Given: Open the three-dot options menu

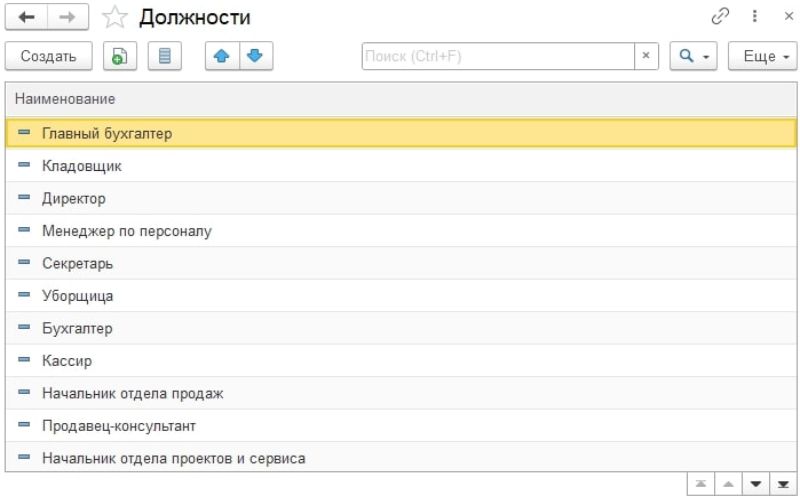Looking at the screenshot, I should click(x=754, y=16).
